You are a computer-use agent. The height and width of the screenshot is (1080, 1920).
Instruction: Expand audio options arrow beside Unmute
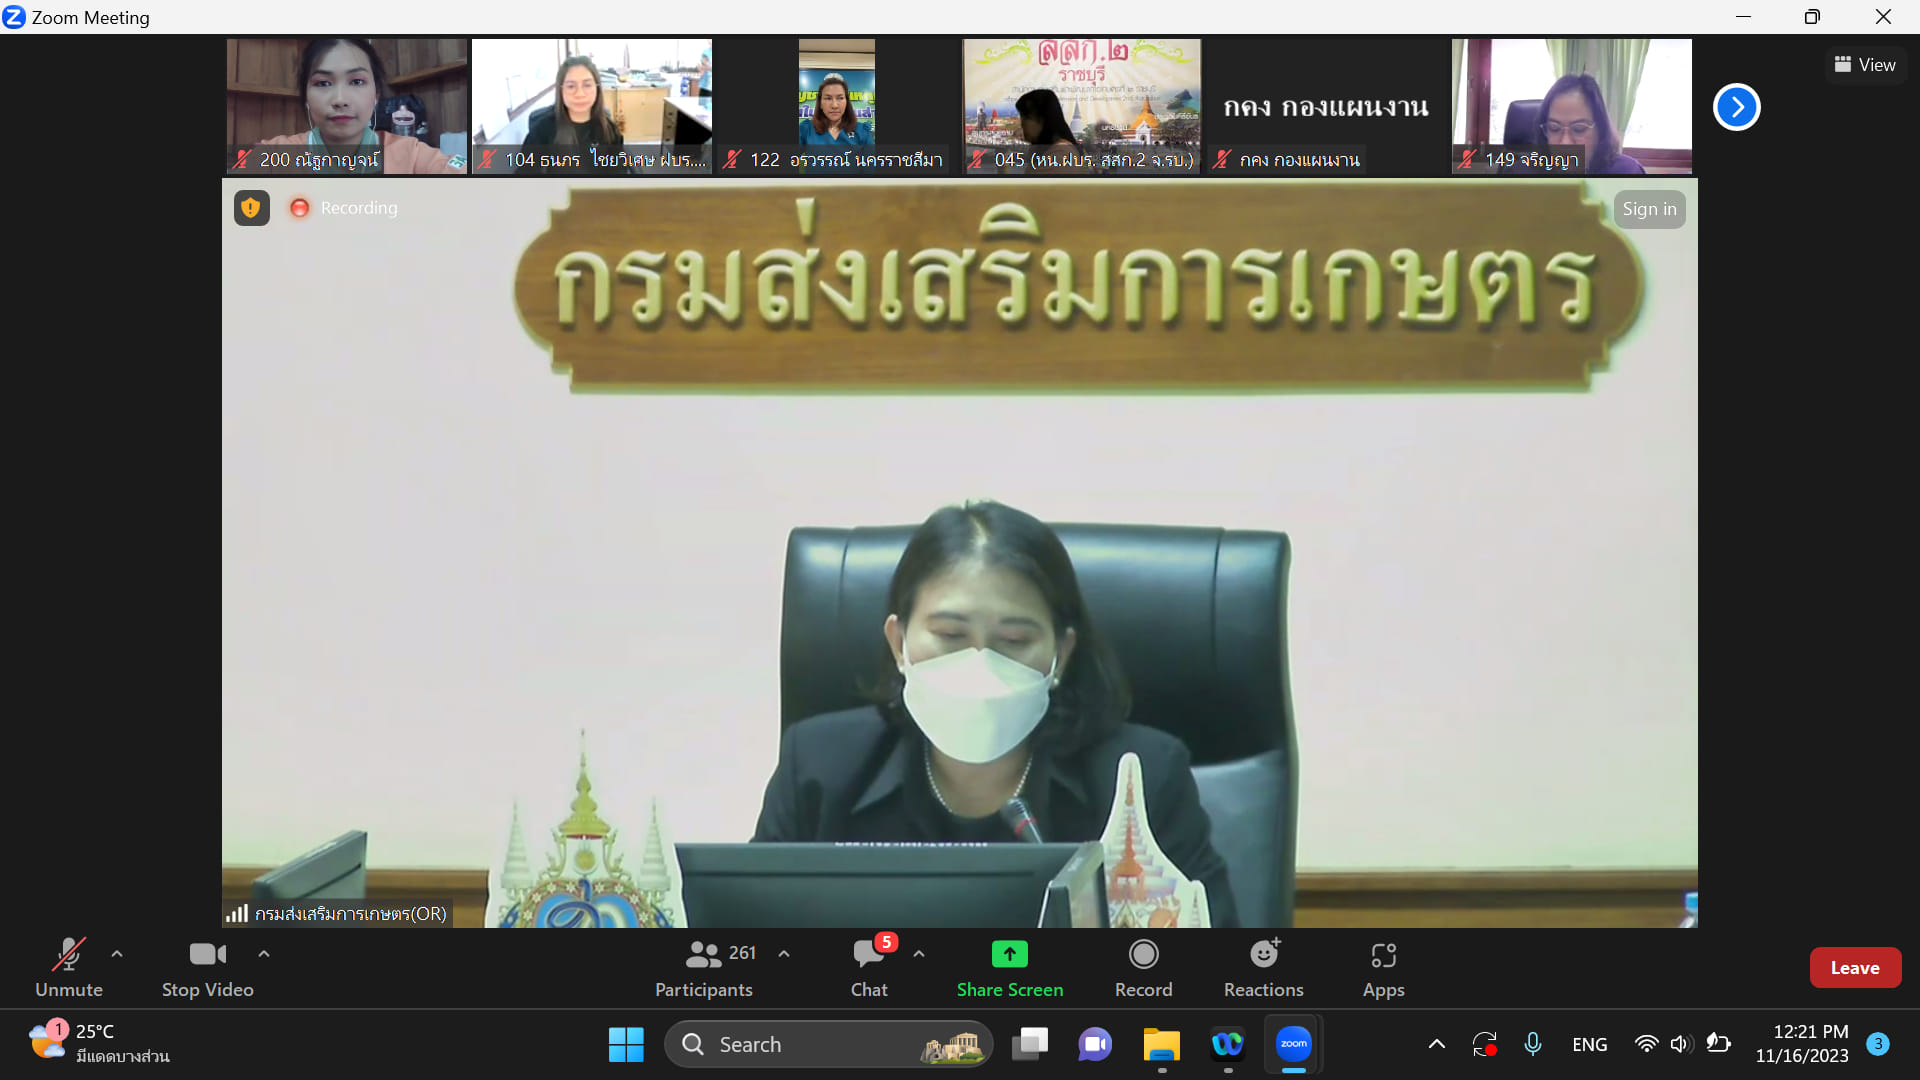(117, 954)
